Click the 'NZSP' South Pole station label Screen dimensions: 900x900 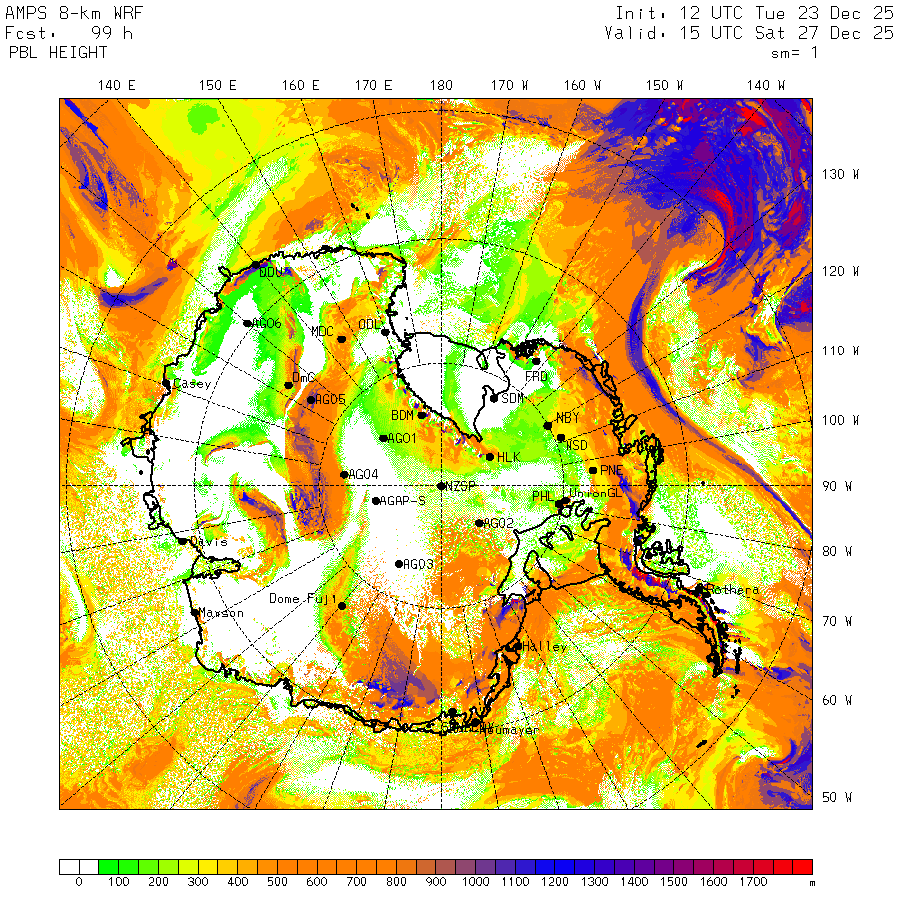tap(460, 487)
